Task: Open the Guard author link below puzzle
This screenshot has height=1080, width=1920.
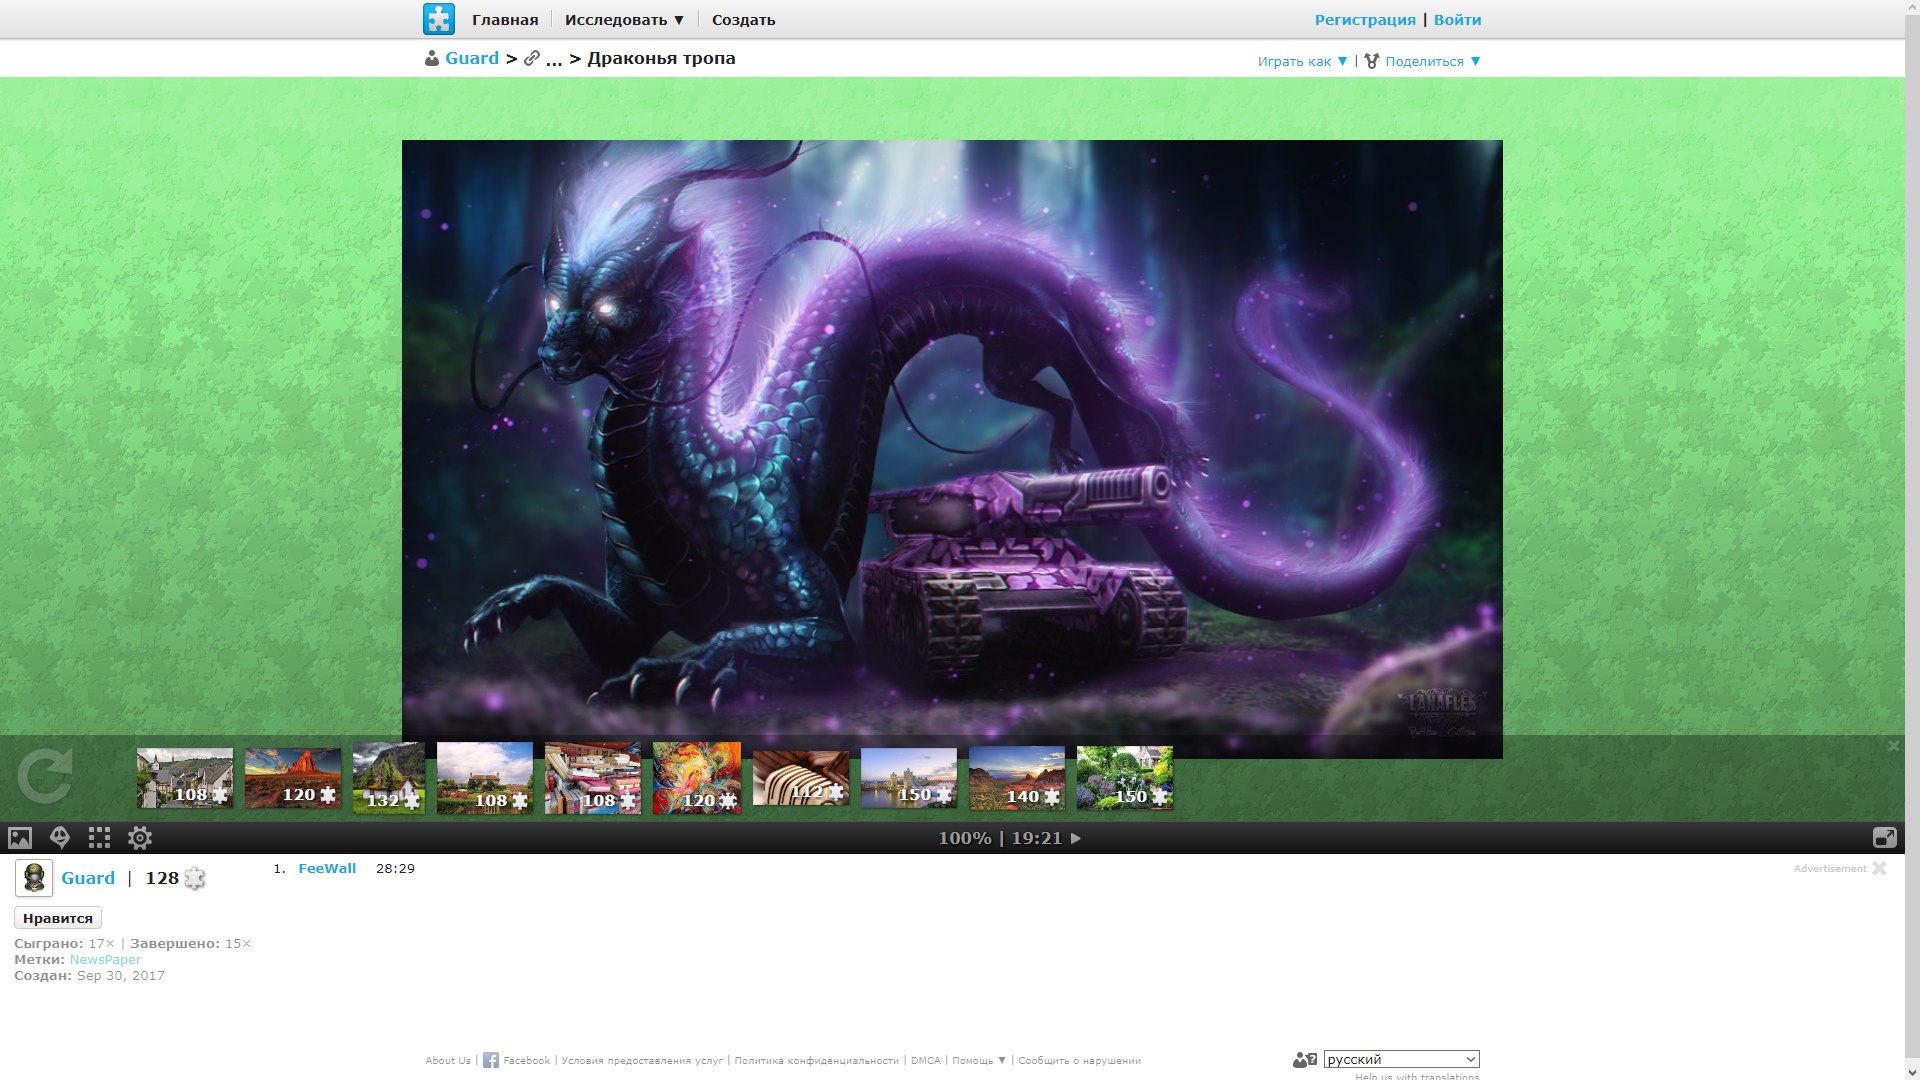Action: [88, 878]
